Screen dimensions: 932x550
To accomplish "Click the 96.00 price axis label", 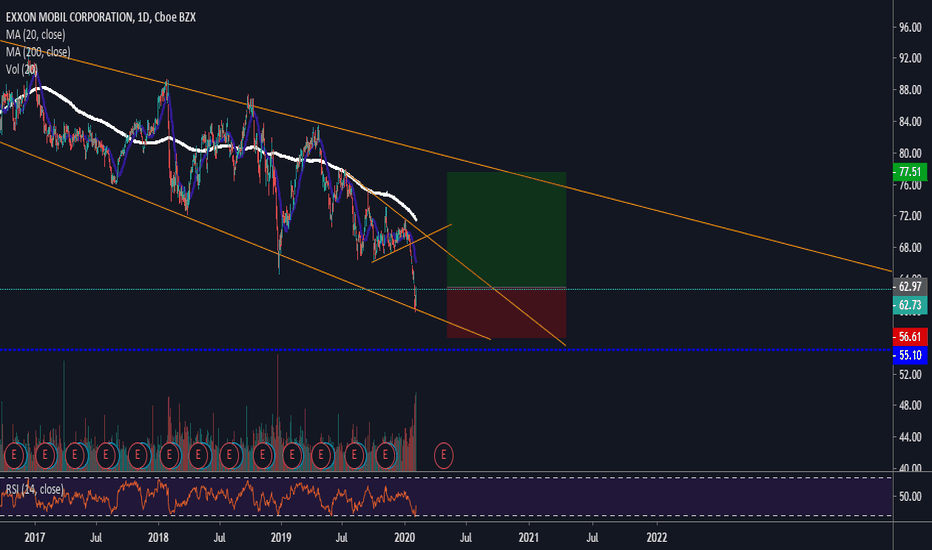I will pos(910,27).
